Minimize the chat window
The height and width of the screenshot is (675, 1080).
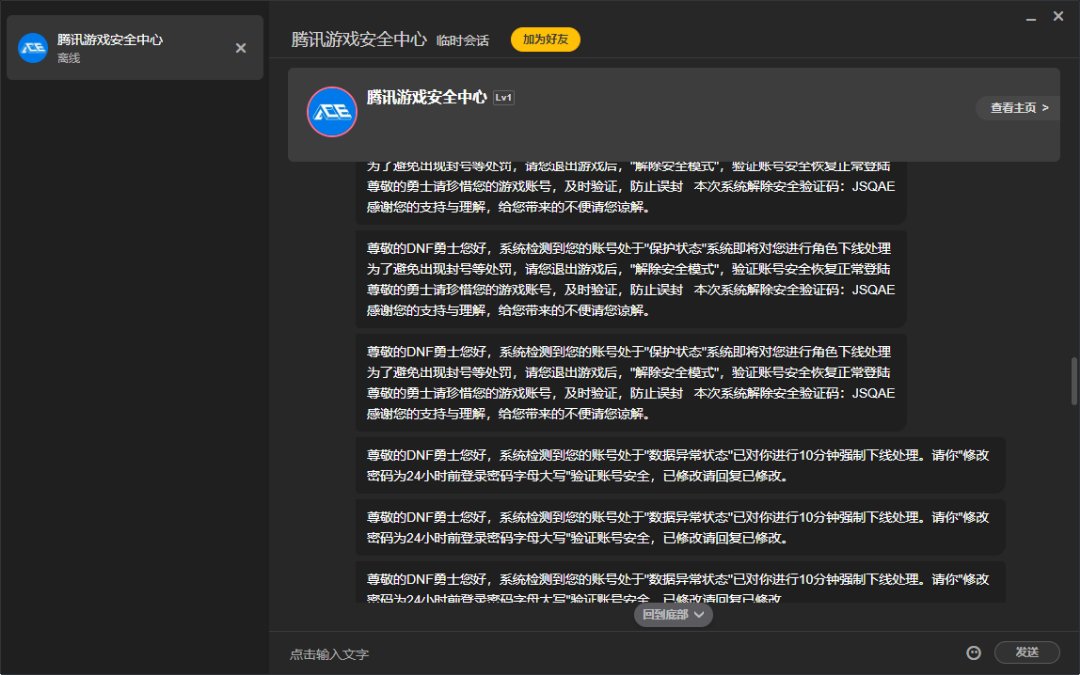tap(1031, 17)
